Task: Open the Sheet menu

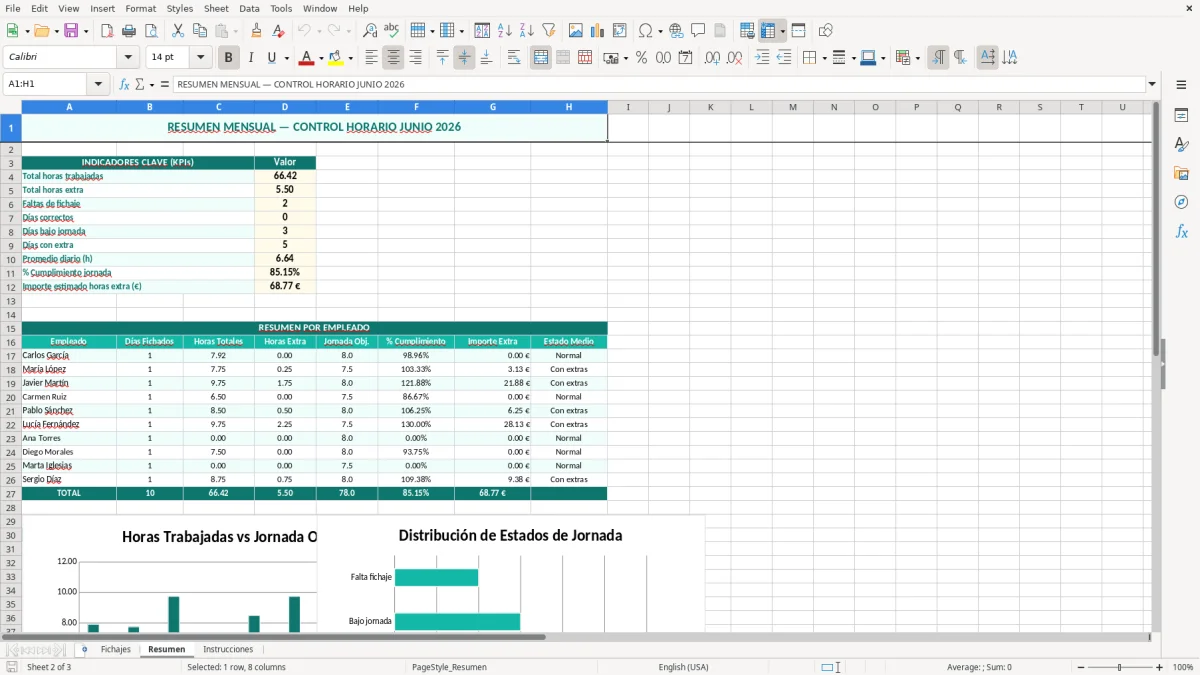Action: (x=216, y=8)
